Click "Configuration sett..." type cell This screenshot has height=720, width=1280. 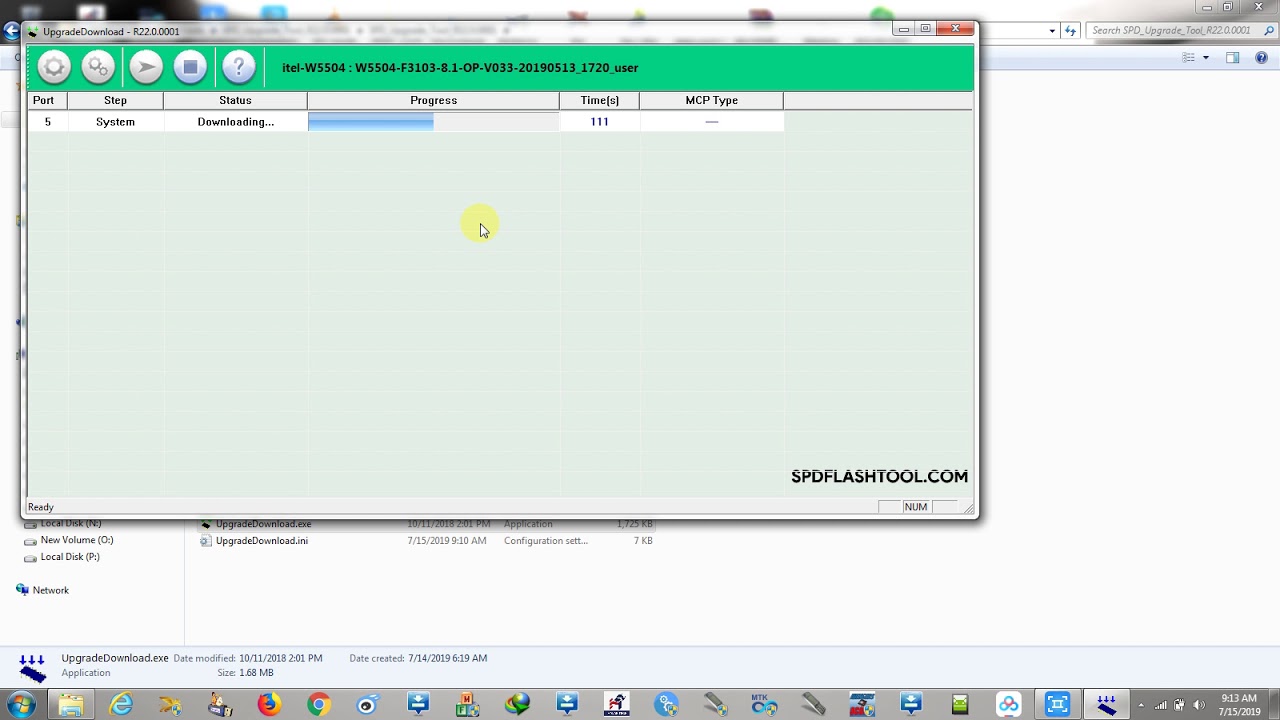pyautogui.click(x=546, y=541)
